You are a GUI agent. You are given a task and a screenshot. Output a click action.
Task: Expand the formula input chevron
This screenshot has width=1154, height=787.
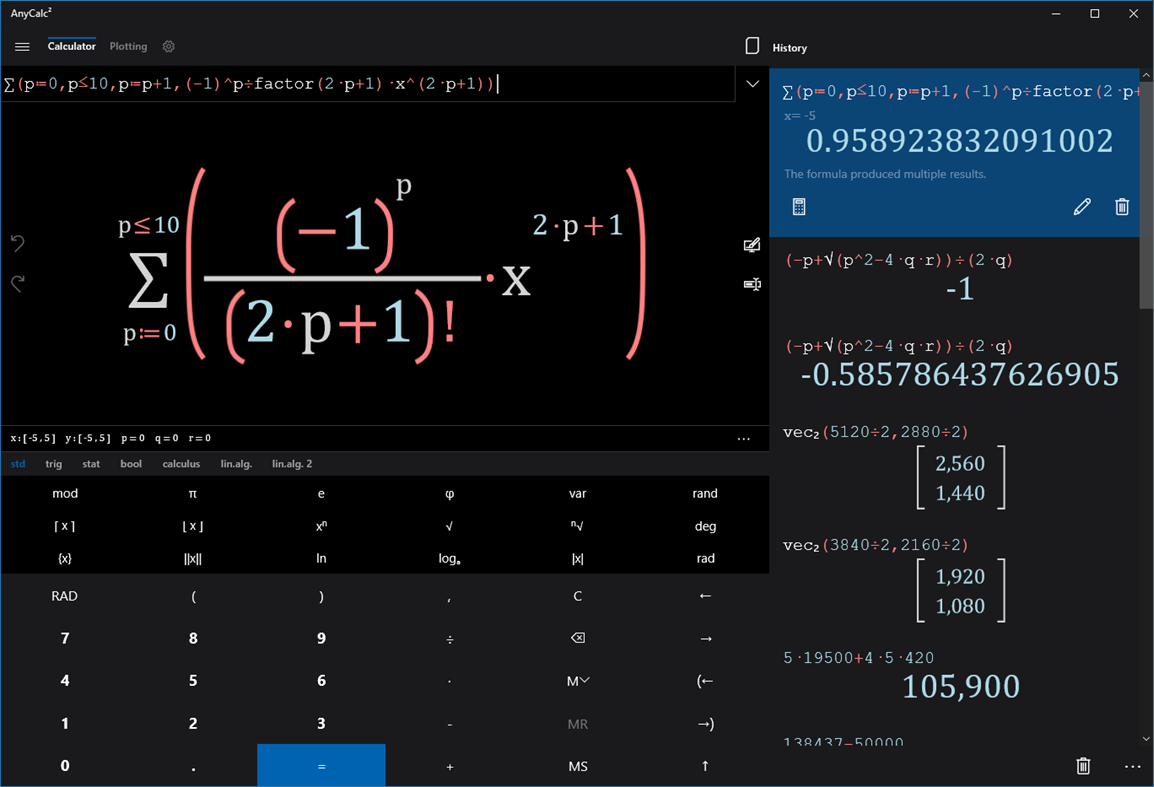pyautogui.click(x=752, y=84)
